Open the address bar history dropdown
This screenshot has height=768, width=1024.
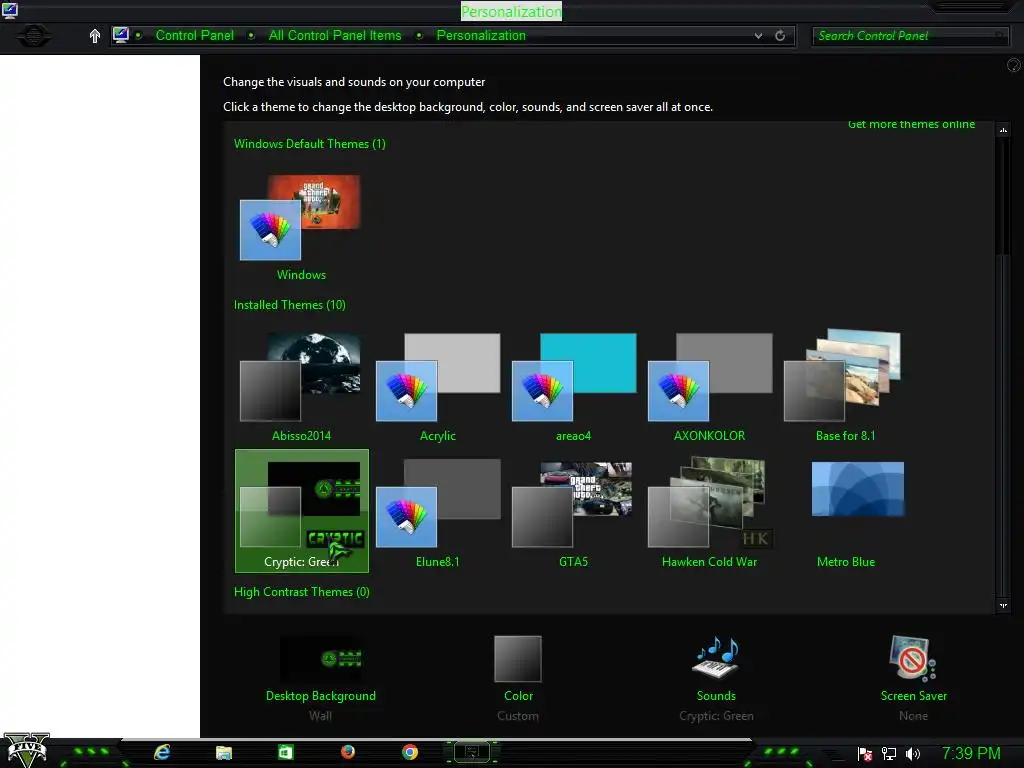click(758, 36)
